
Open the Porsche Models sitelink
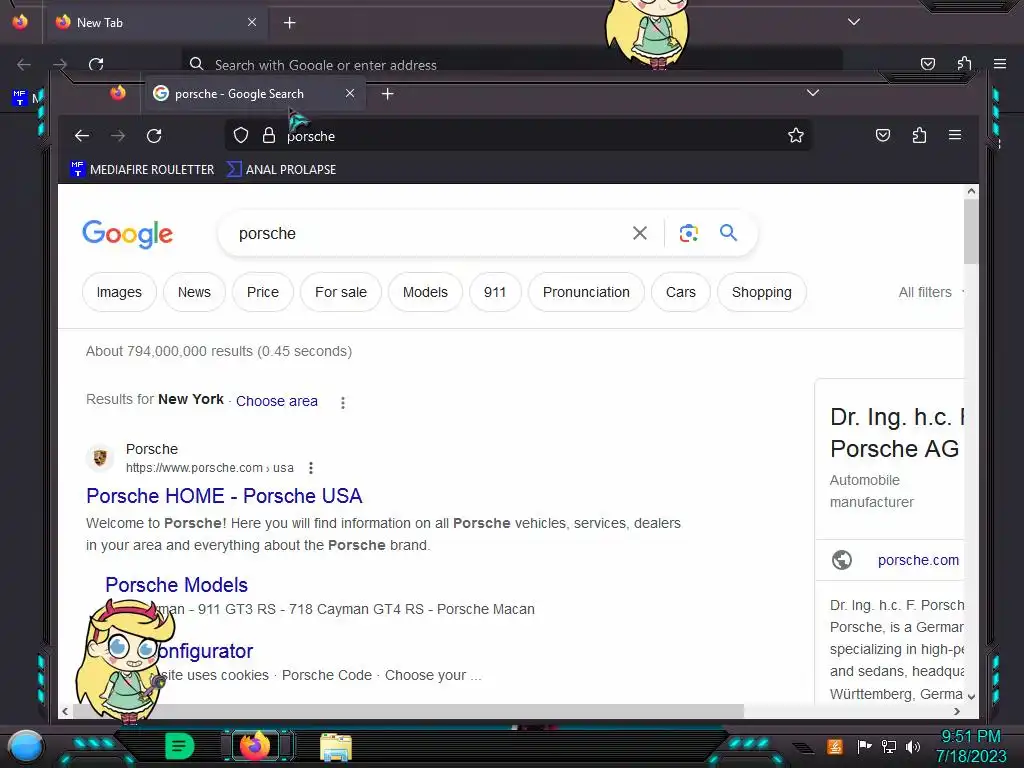(176, 584)
